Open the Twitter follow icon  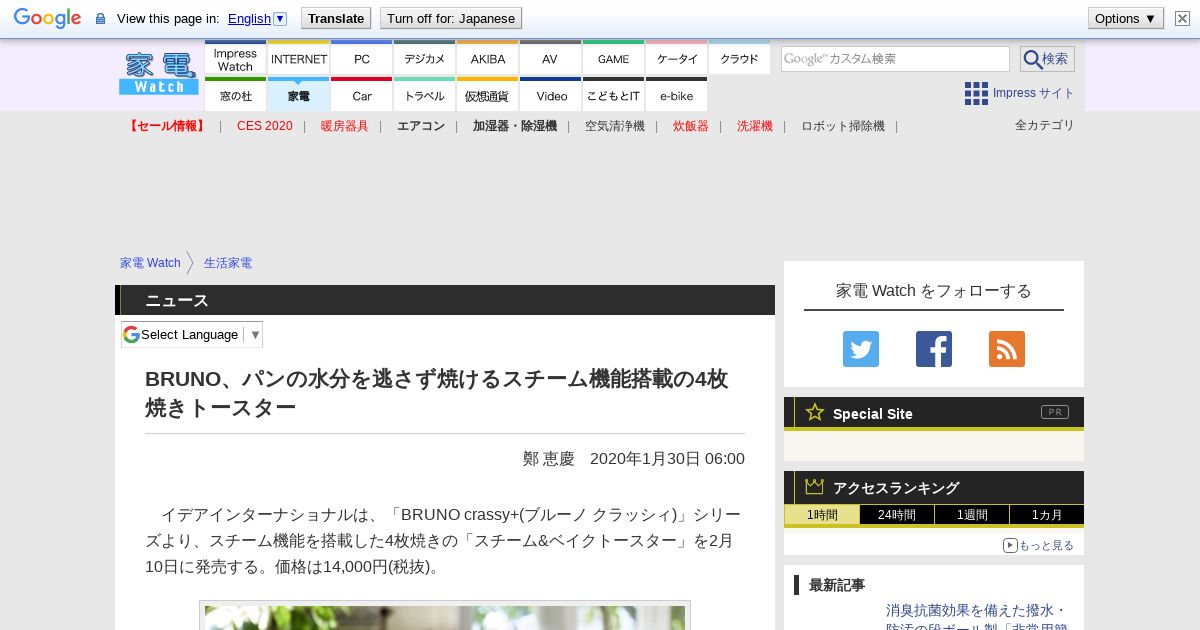861,349
